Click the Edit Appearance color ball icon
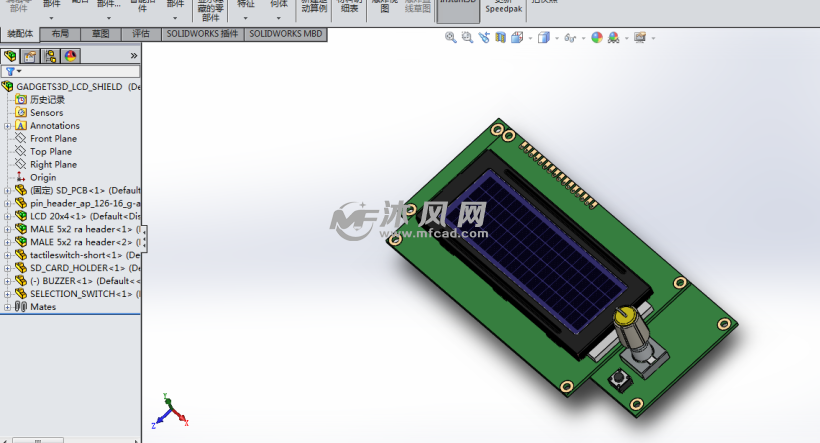This screenshot has width=820, height=443. point(597,37)
